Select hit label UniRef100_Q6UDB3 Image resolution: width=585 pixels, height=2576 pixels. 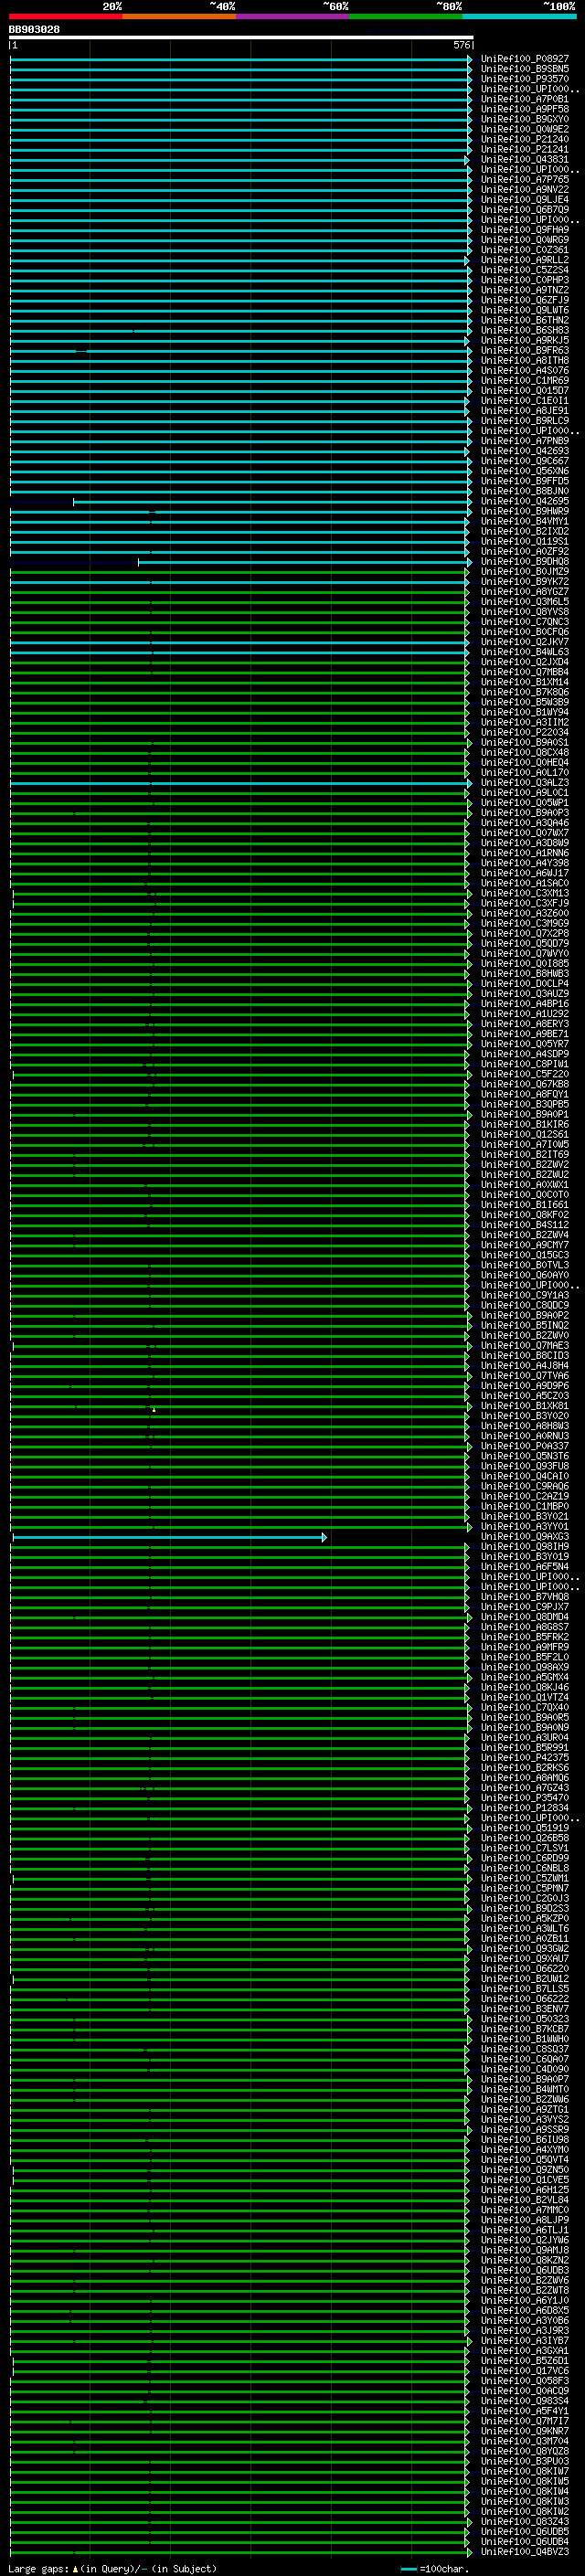point(524,2270)
